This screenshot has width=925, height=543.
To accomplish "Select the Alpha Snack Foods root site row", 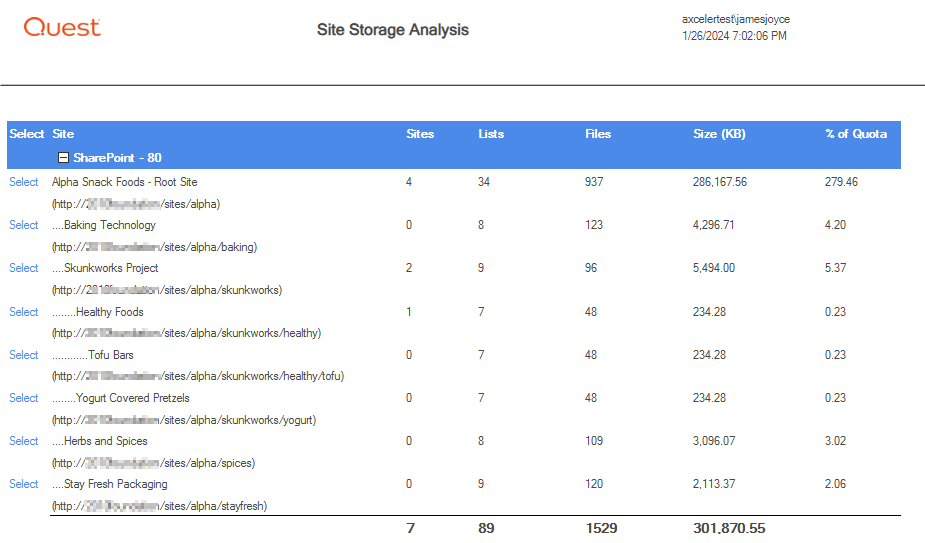I will tap(24, 182).
